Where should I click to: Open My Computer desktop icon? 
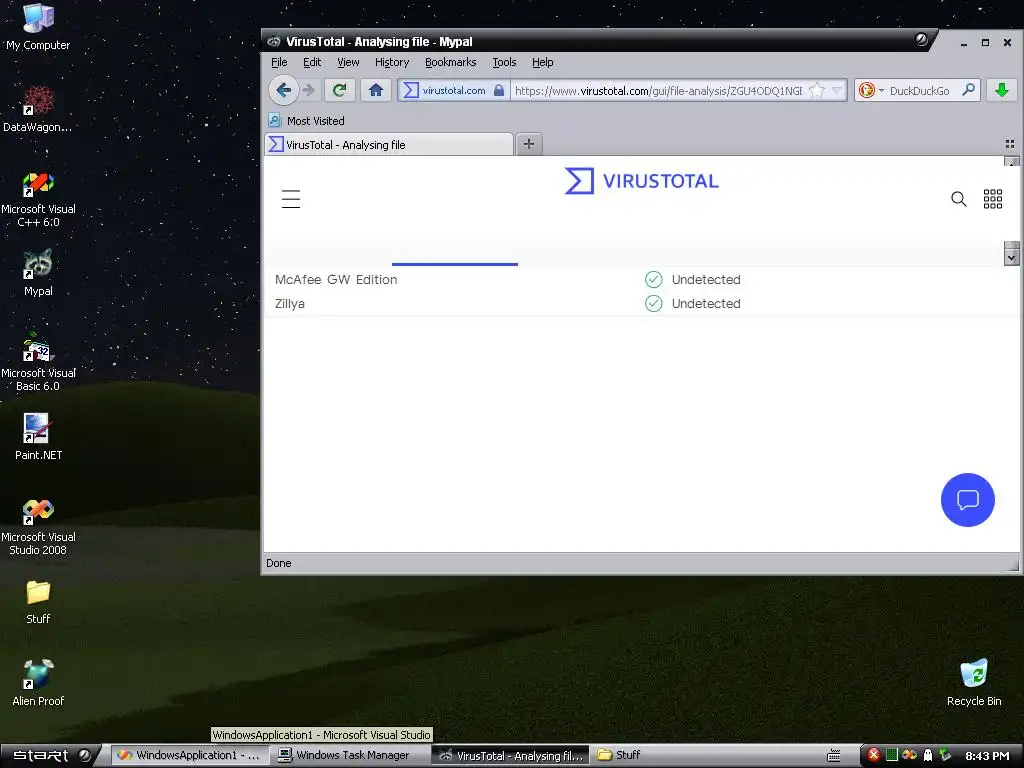coord(38,27)
